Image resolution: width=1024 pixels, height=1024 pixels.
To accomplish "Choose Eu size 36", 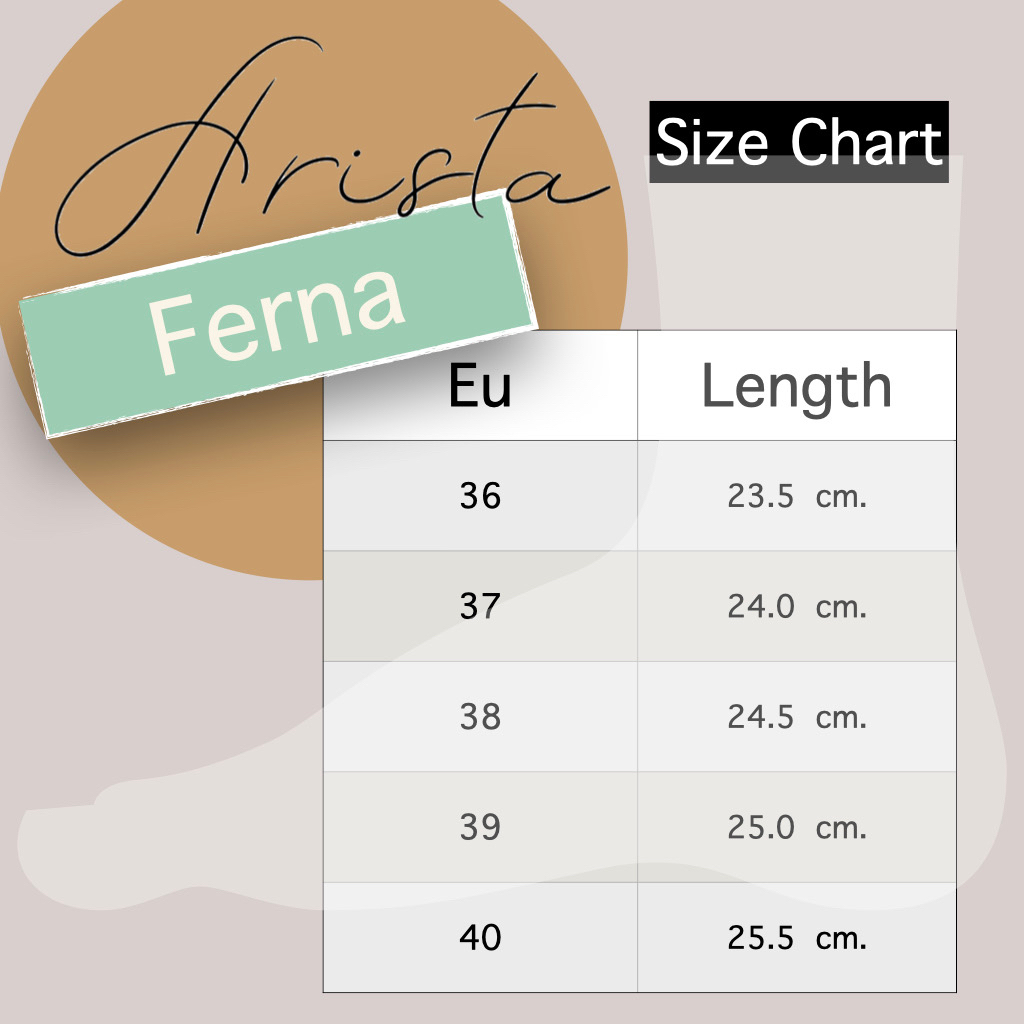I will pyautogui.click(x=480, y=496).
